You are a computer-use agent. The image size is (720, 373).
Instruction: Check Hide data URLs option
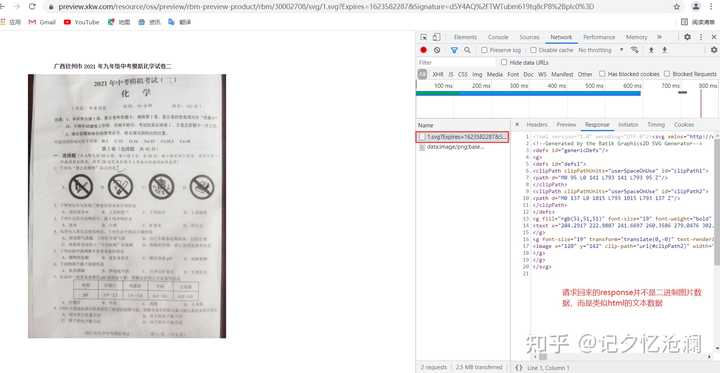pos(504,62)
